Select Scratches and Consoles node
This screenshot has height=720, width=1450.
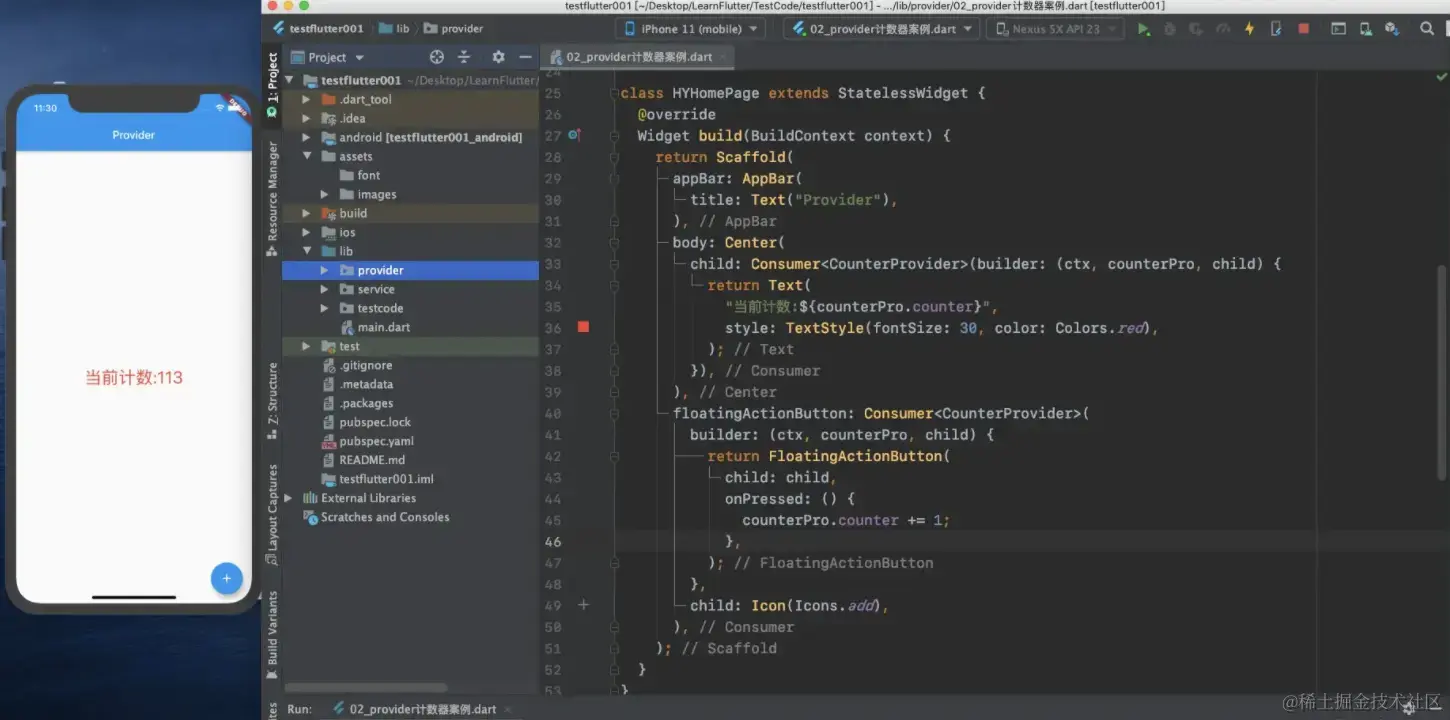pos(385,517)
